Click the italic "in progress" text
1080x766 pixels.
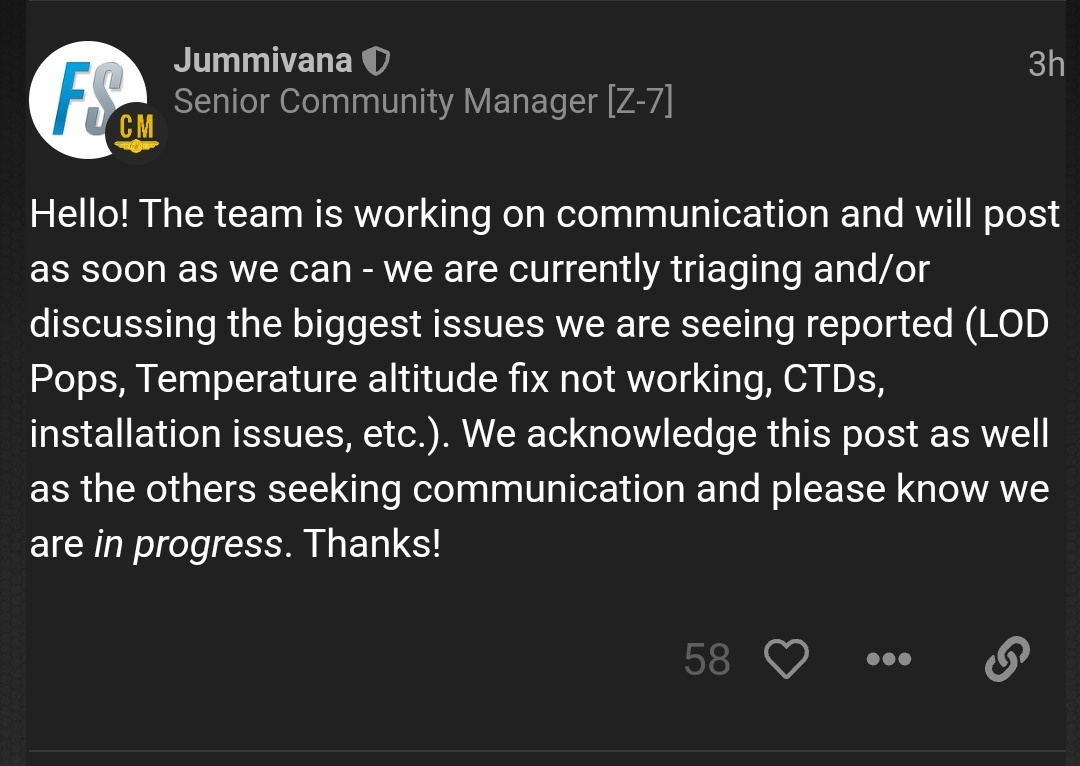point(188,544)
